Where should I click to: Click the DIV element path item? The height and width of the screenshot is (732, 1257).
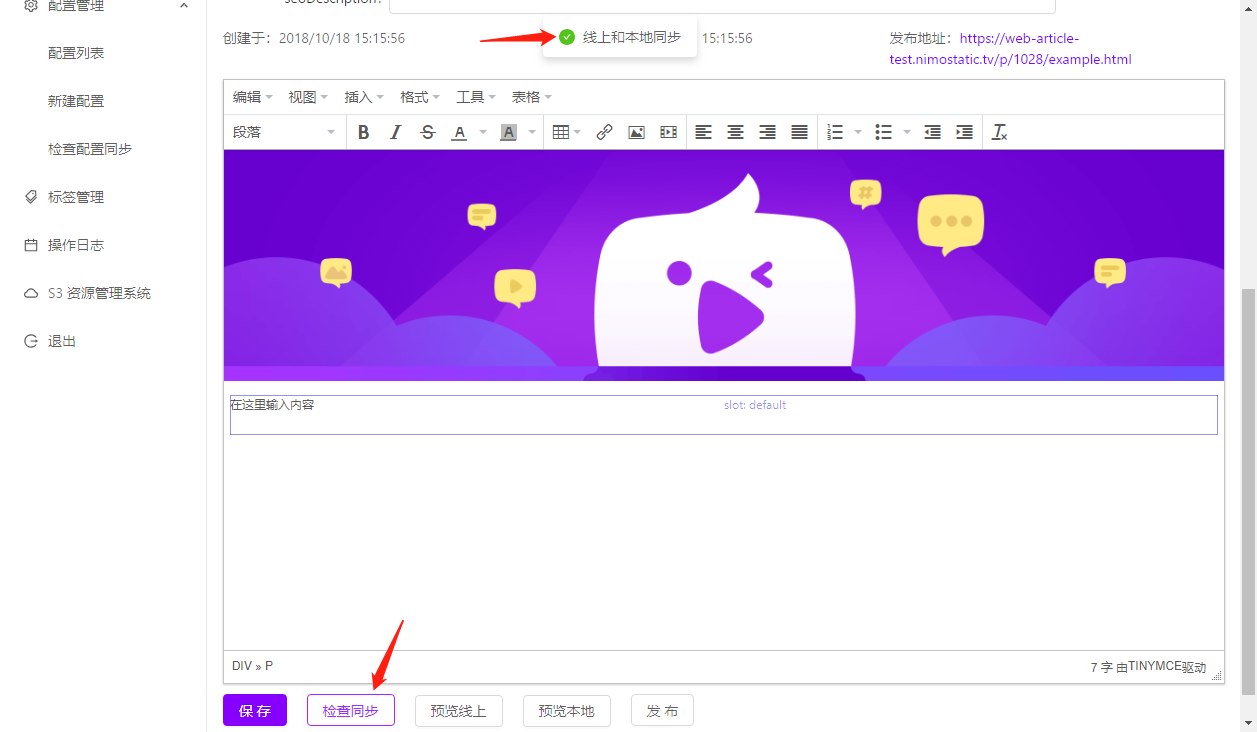(x=241, y=666)
